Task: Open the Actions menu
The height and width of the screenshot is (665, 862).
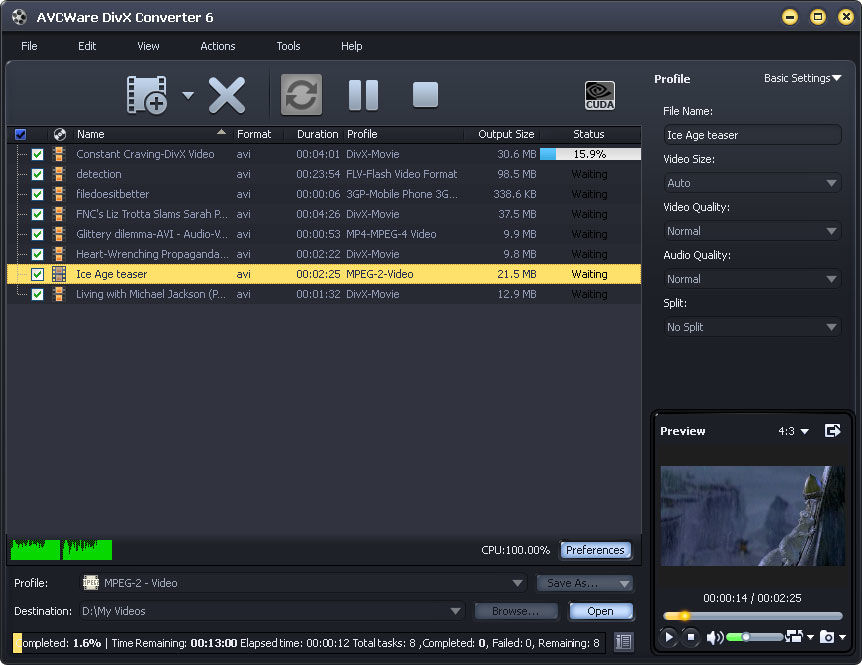Action: tap(218, 46)
